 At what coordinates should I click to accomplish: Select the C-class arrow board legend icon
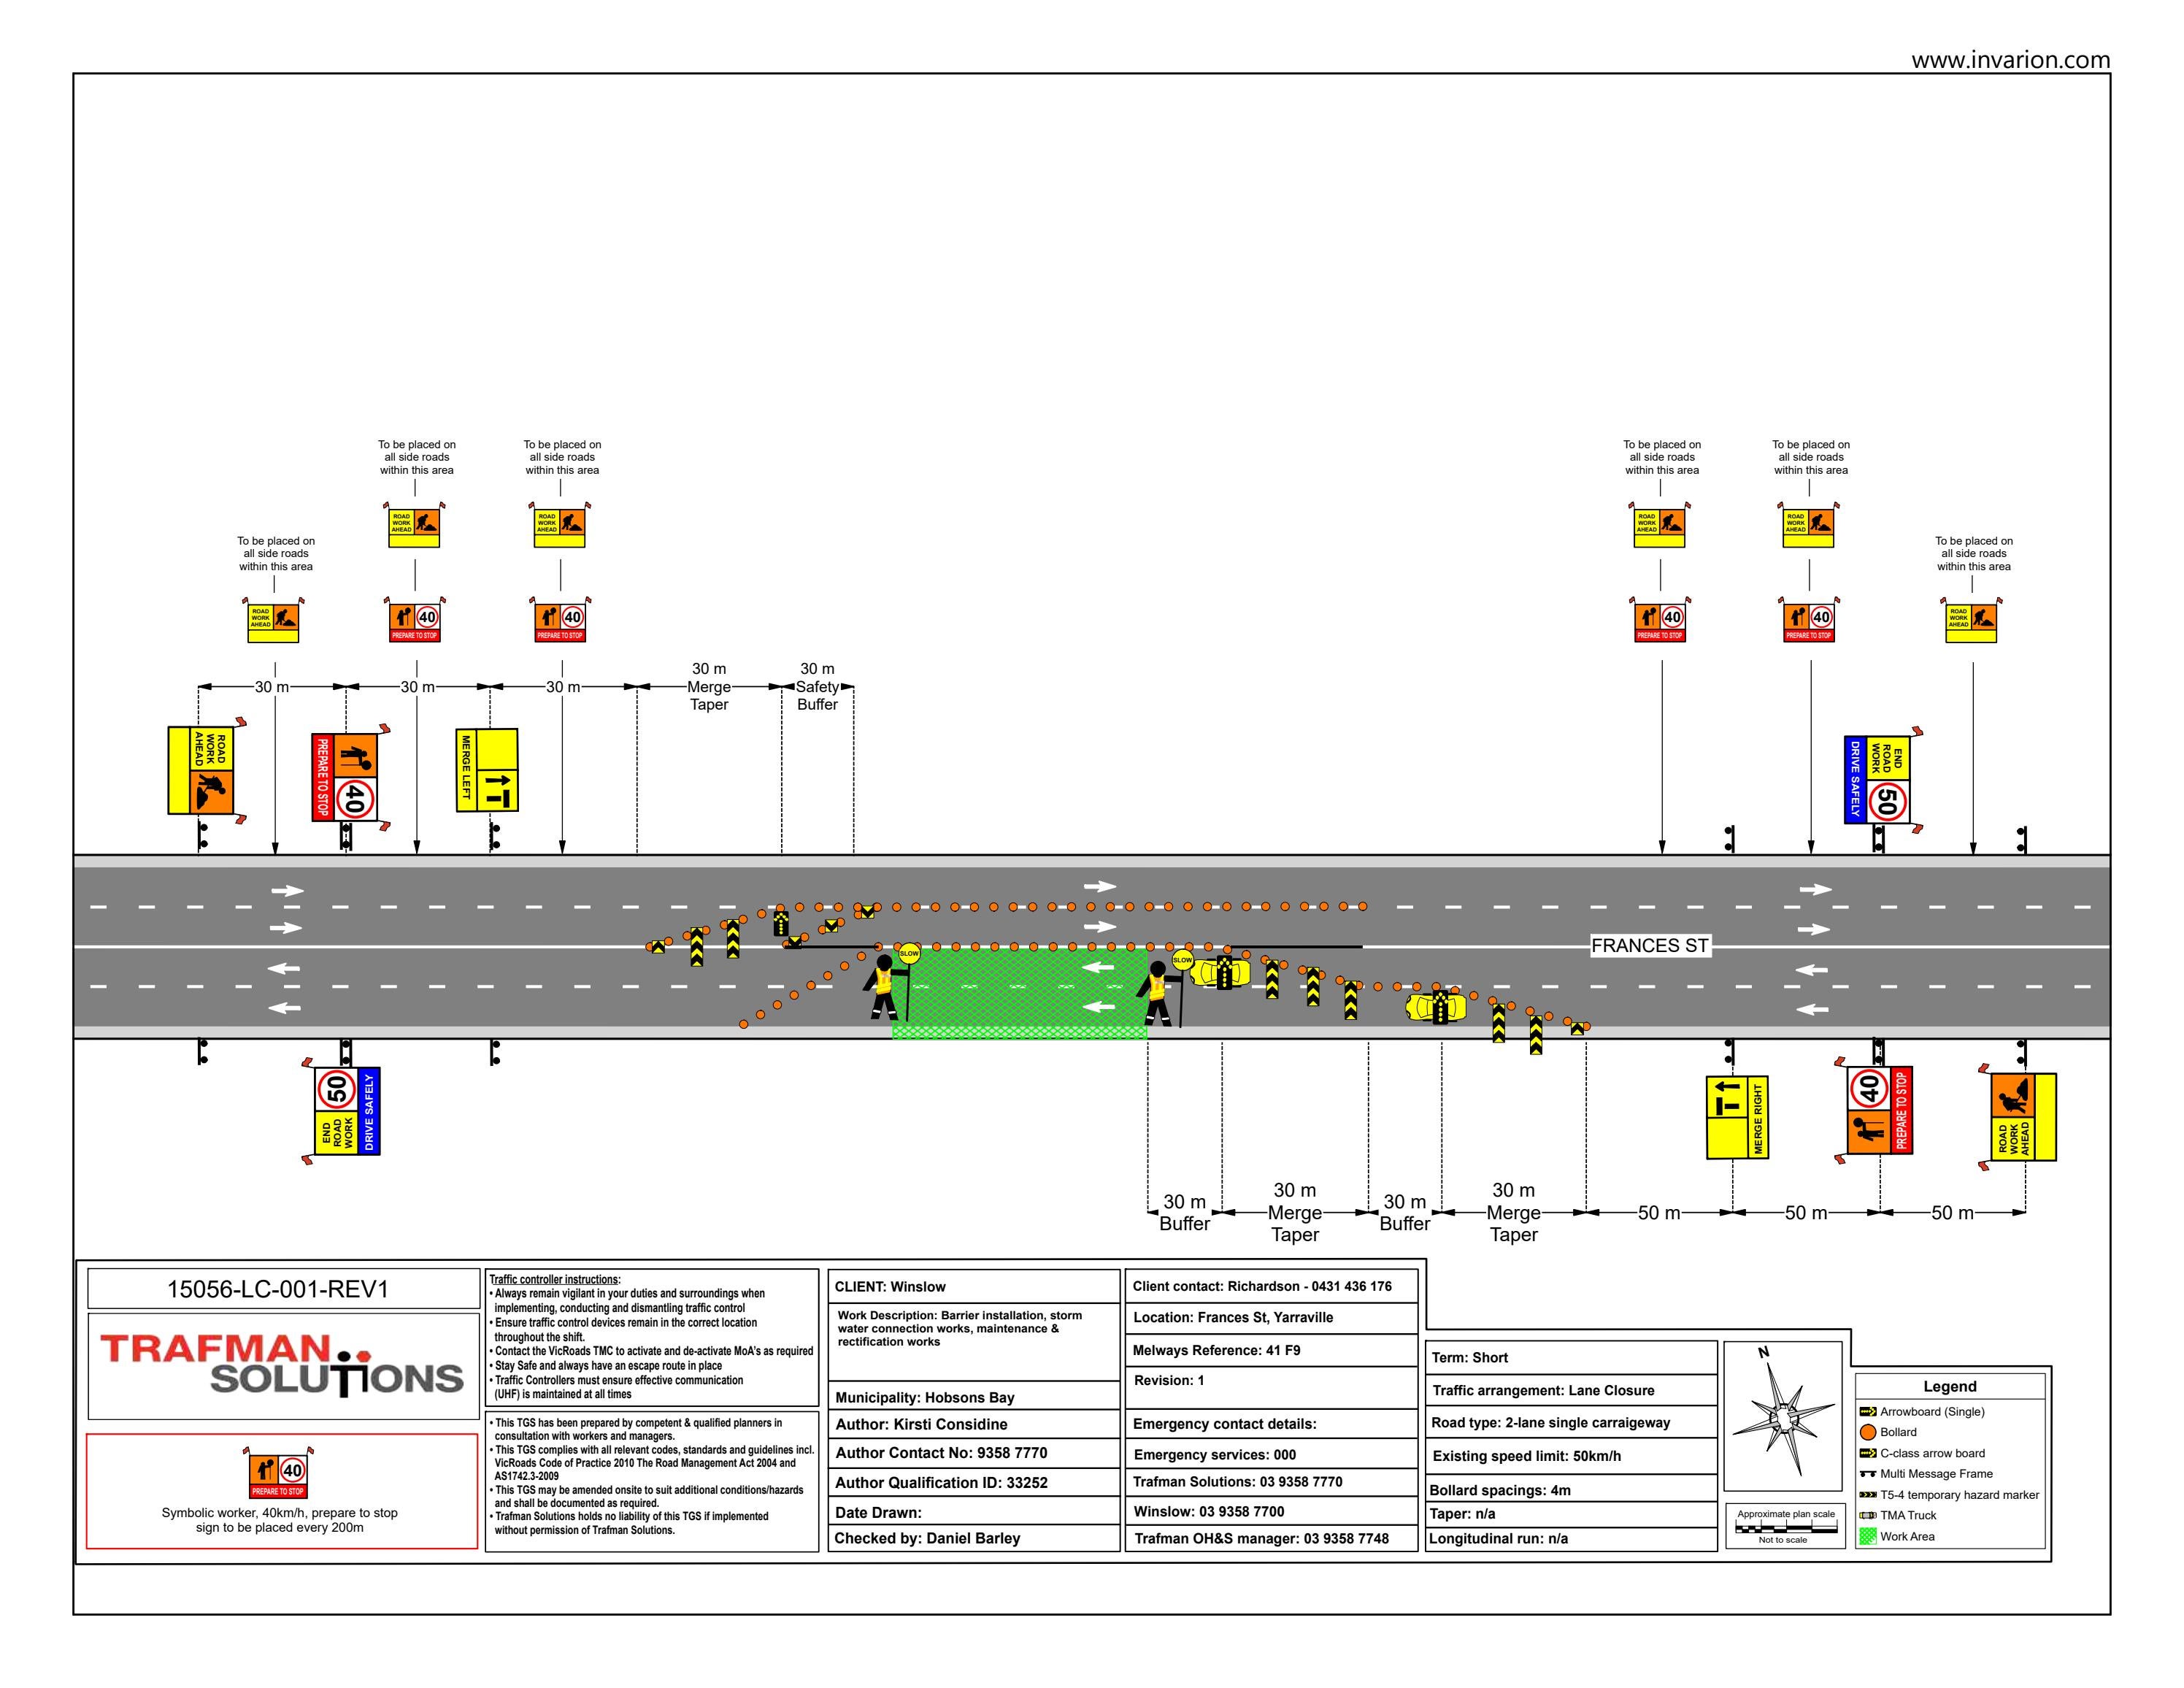(1867, 1454)
